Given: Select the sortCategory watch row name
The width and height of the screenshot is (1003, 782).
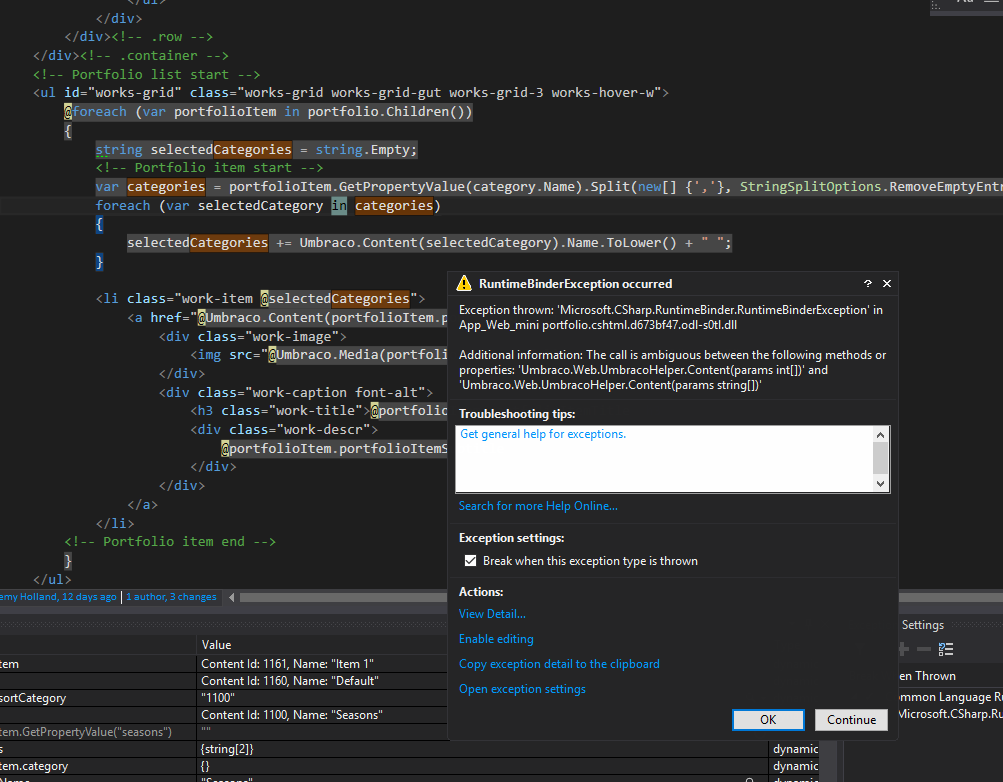Looking at the screenshot, I should (33, 698).
